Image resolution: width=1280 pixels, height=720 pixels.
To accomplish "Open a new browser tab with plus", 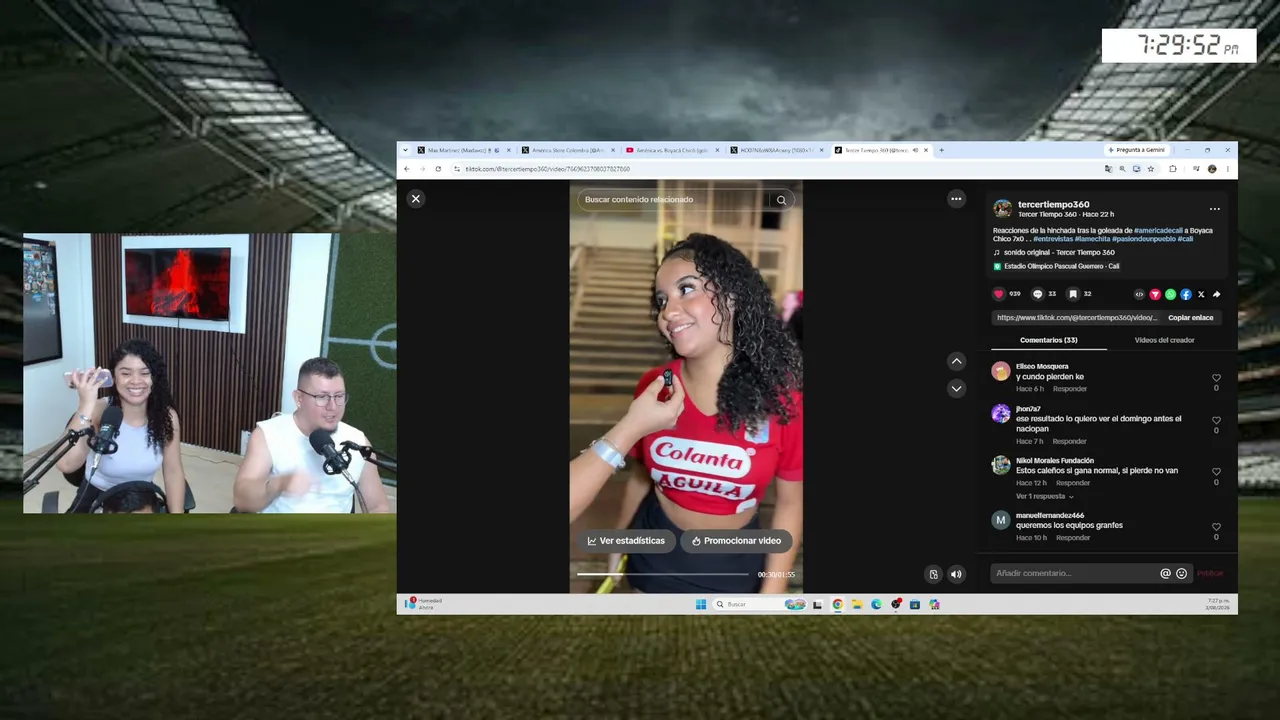I will (941, 150).
